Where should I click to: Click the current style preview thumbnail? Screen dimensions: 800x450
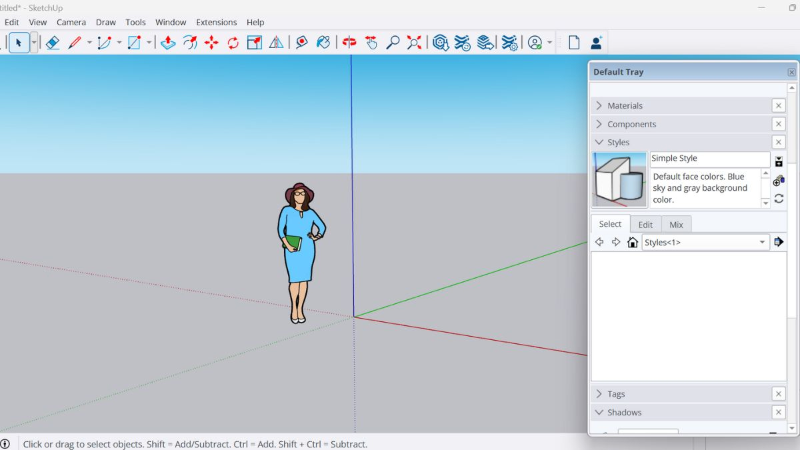pos(619,180)
